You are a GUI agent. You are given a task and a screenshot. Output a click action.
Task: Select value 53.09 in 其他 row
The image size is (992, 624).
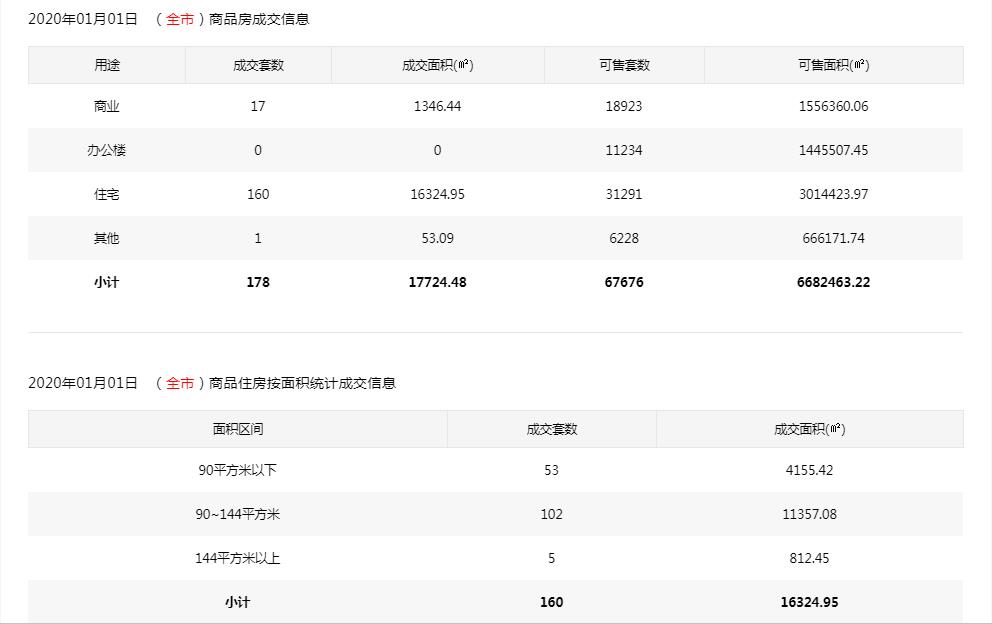click(437, 238)
